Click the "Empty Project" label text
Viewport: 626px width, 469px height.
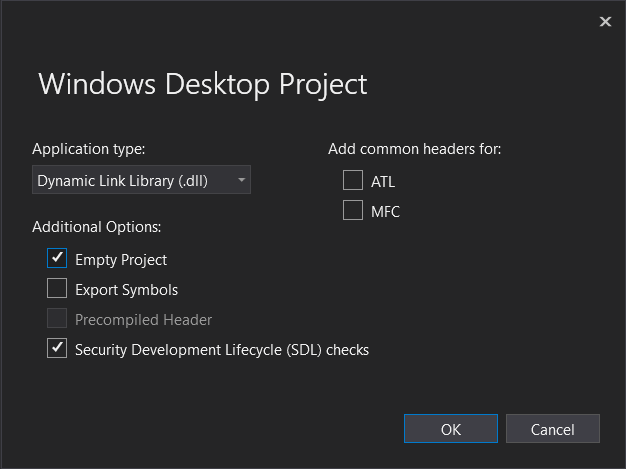click(x=121, y=260)
